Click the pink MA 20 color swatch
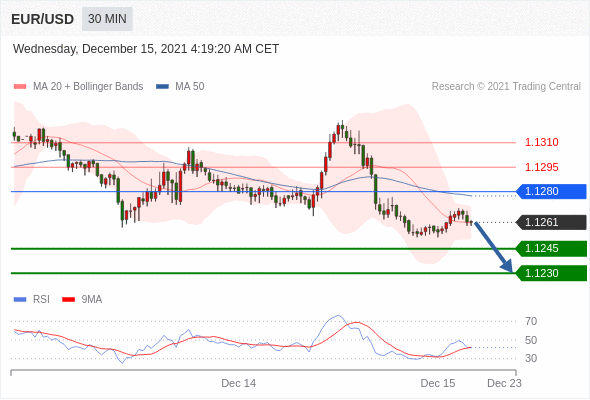The image size is (590, 400). (20, 87)
